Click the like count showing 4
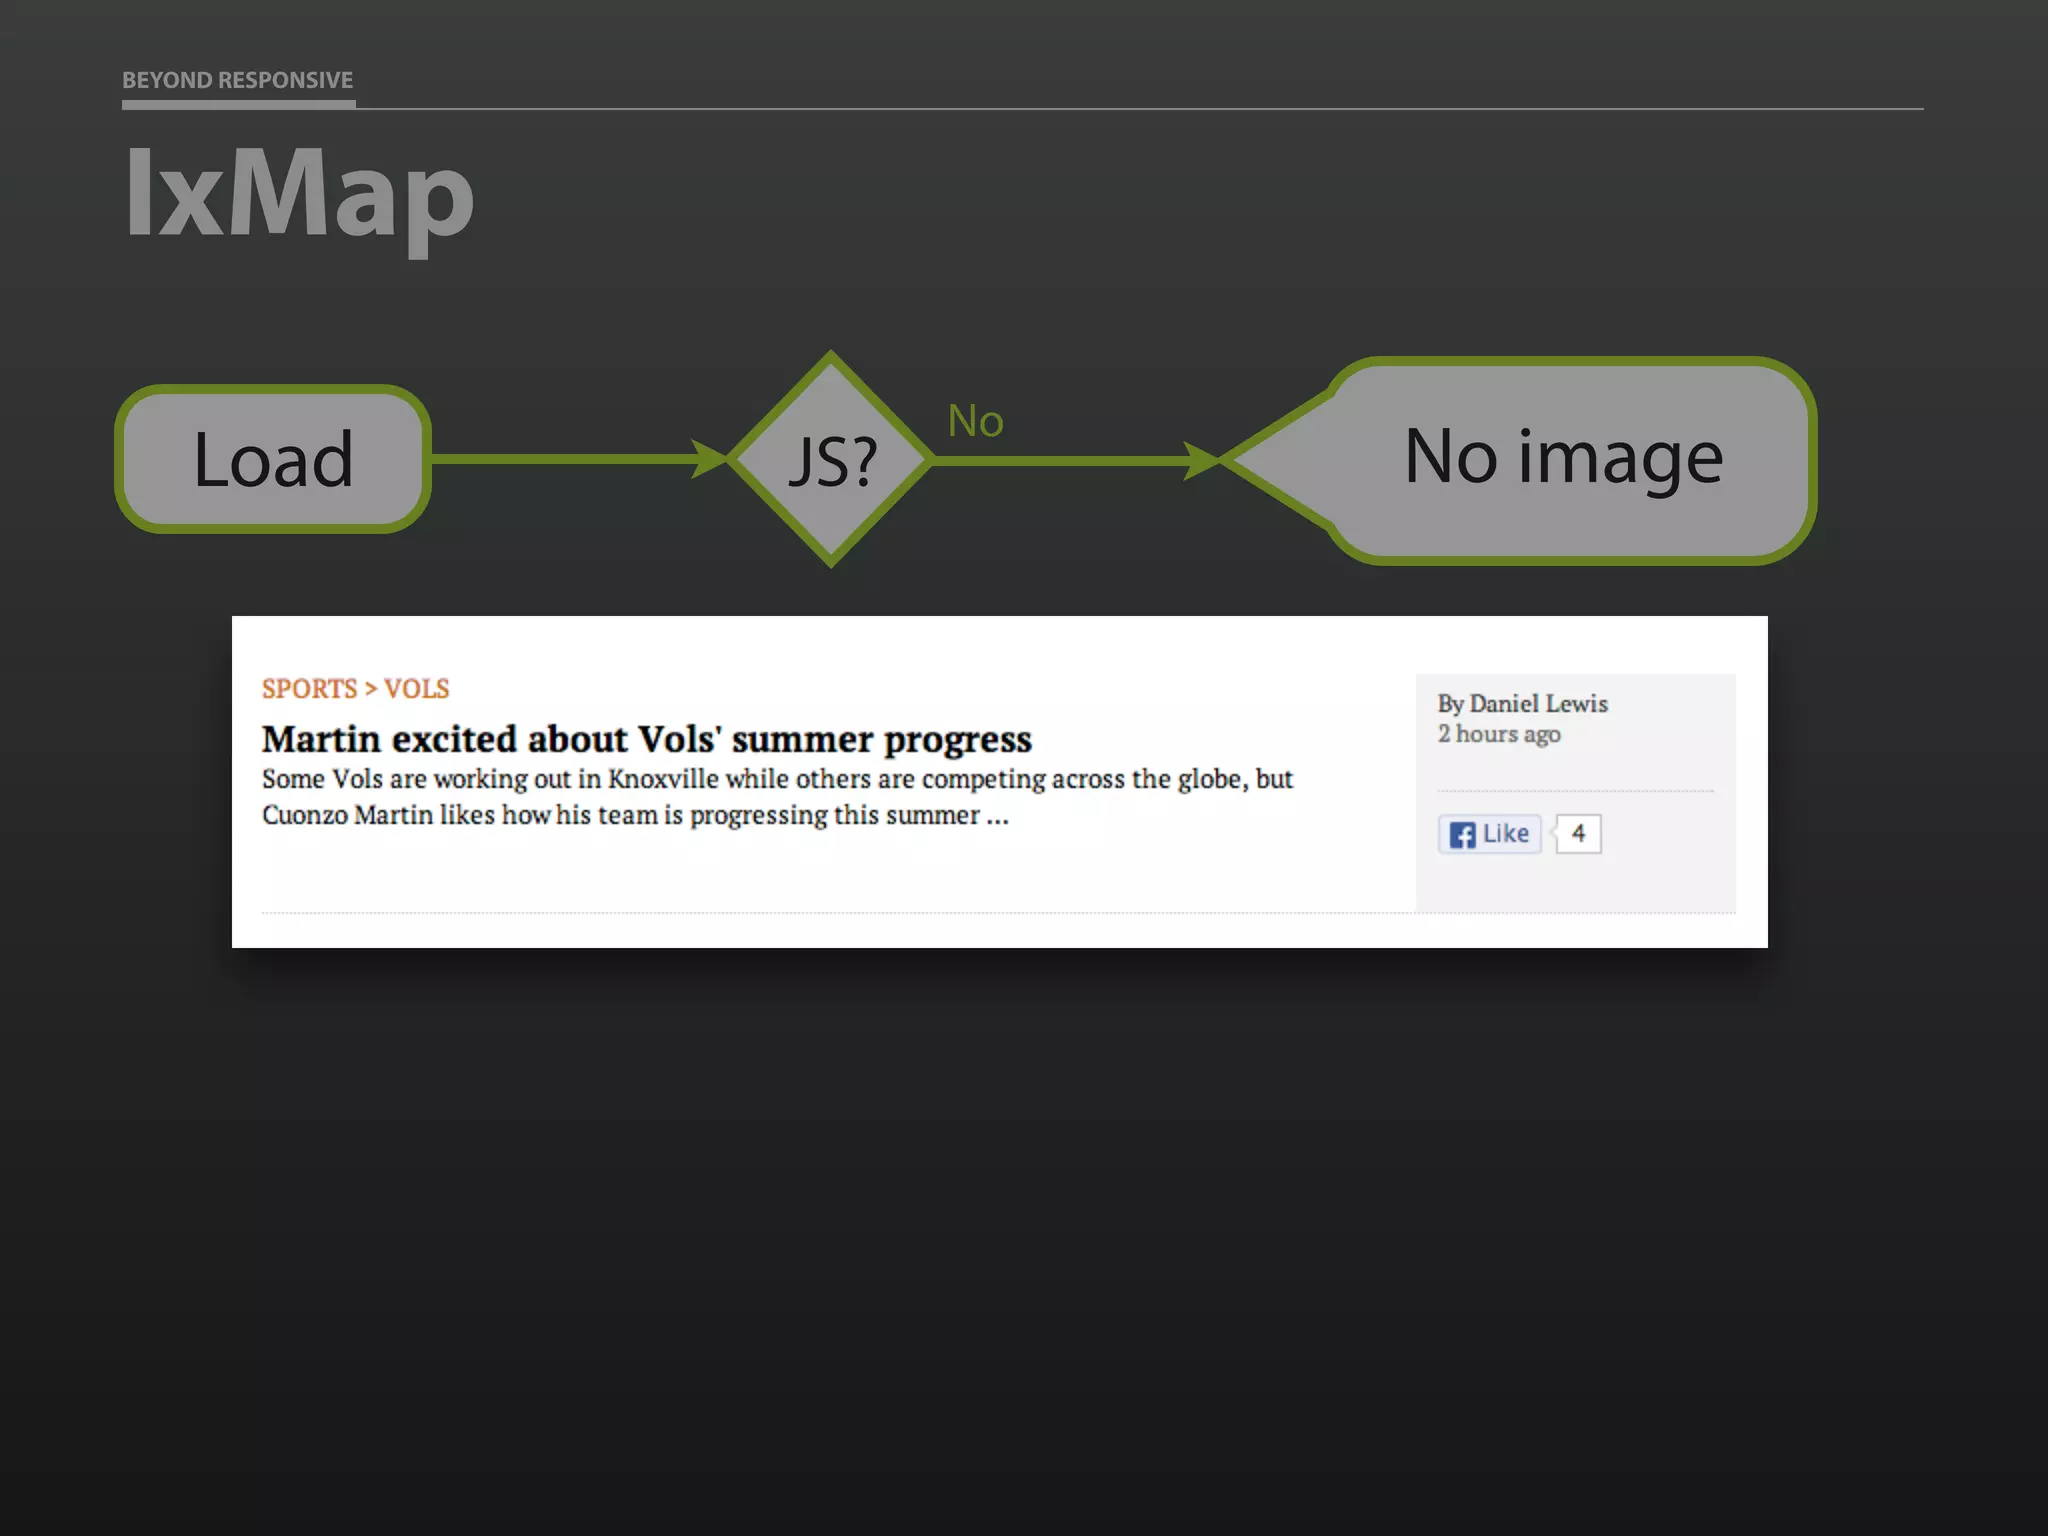 coord(1578,834)
